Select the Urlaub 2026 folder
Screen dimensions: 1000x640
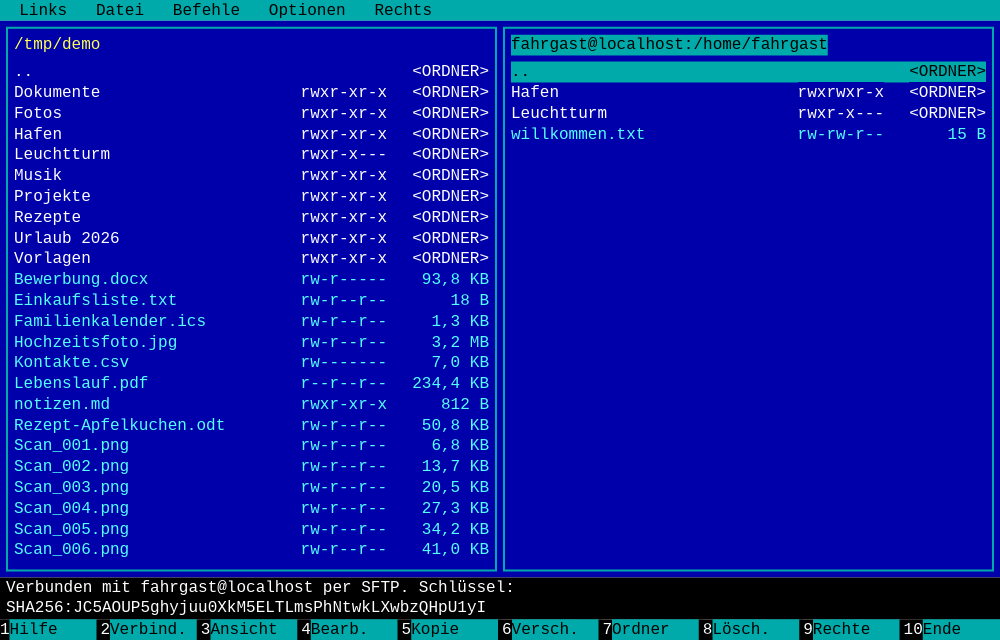click(x=251, y=238)
